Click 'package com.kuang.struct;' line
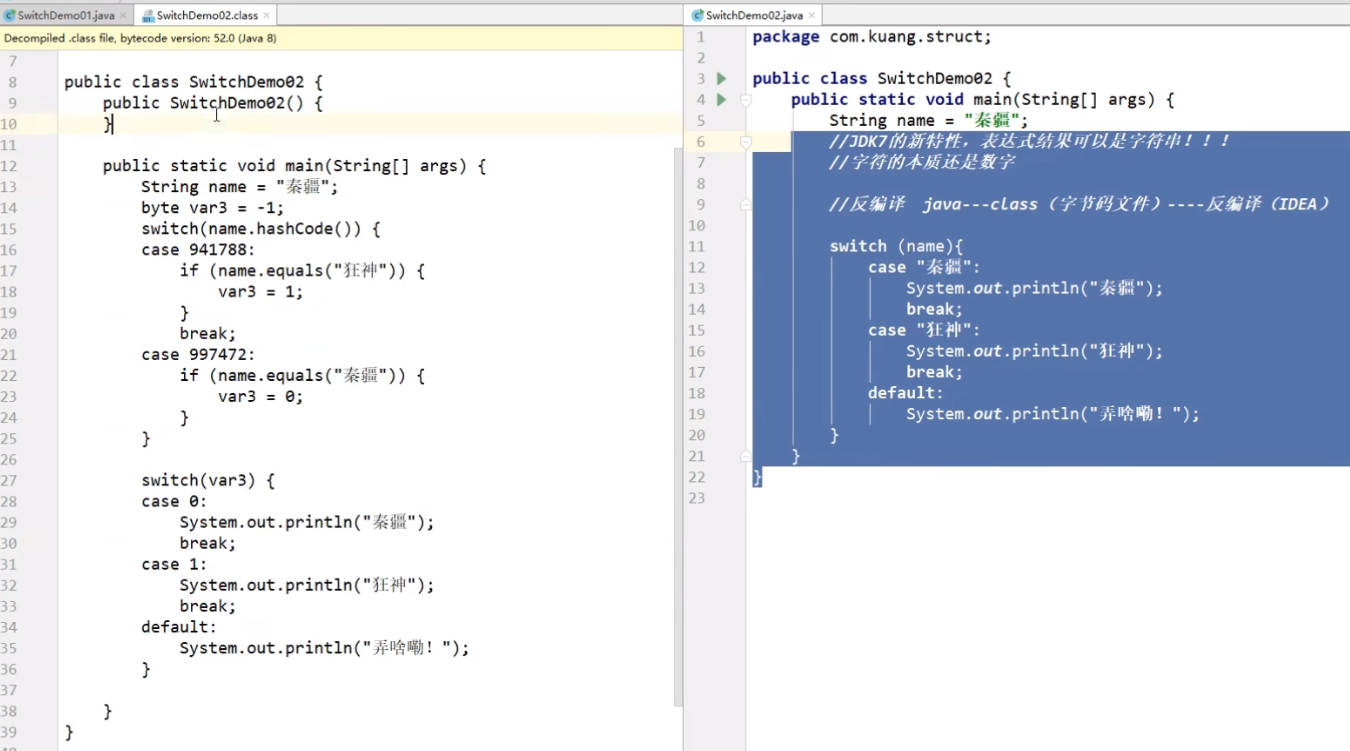The width and height of the screenshot is (1350, 751). pyautogui.click(x=872, y=37)
